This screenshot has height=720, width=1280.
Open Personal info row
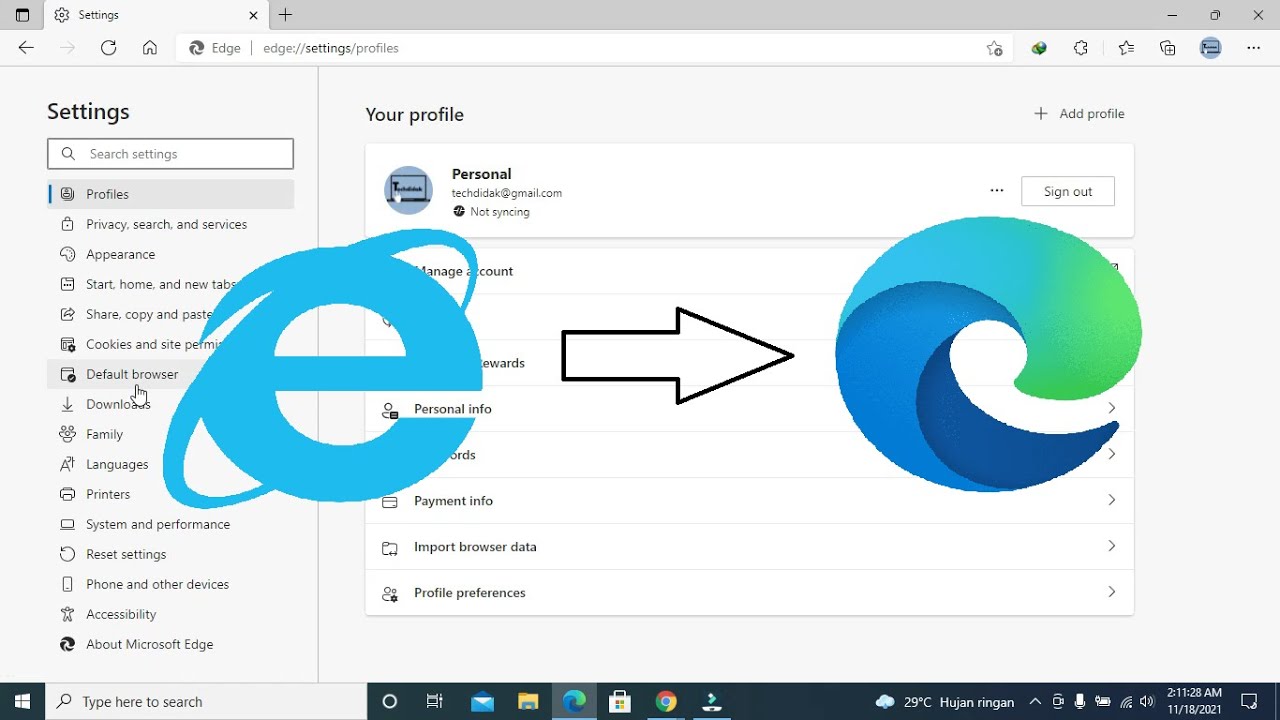tap(750, 409)
